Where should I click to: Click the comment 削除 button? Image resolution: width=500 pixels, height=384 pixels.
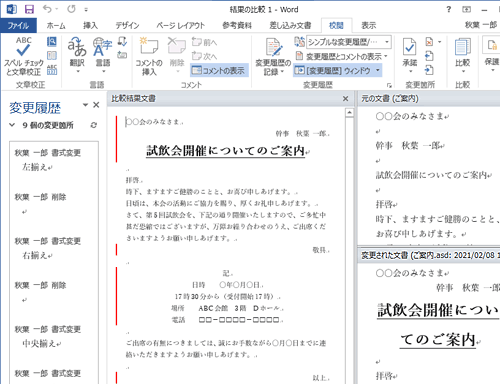(177, 55)
